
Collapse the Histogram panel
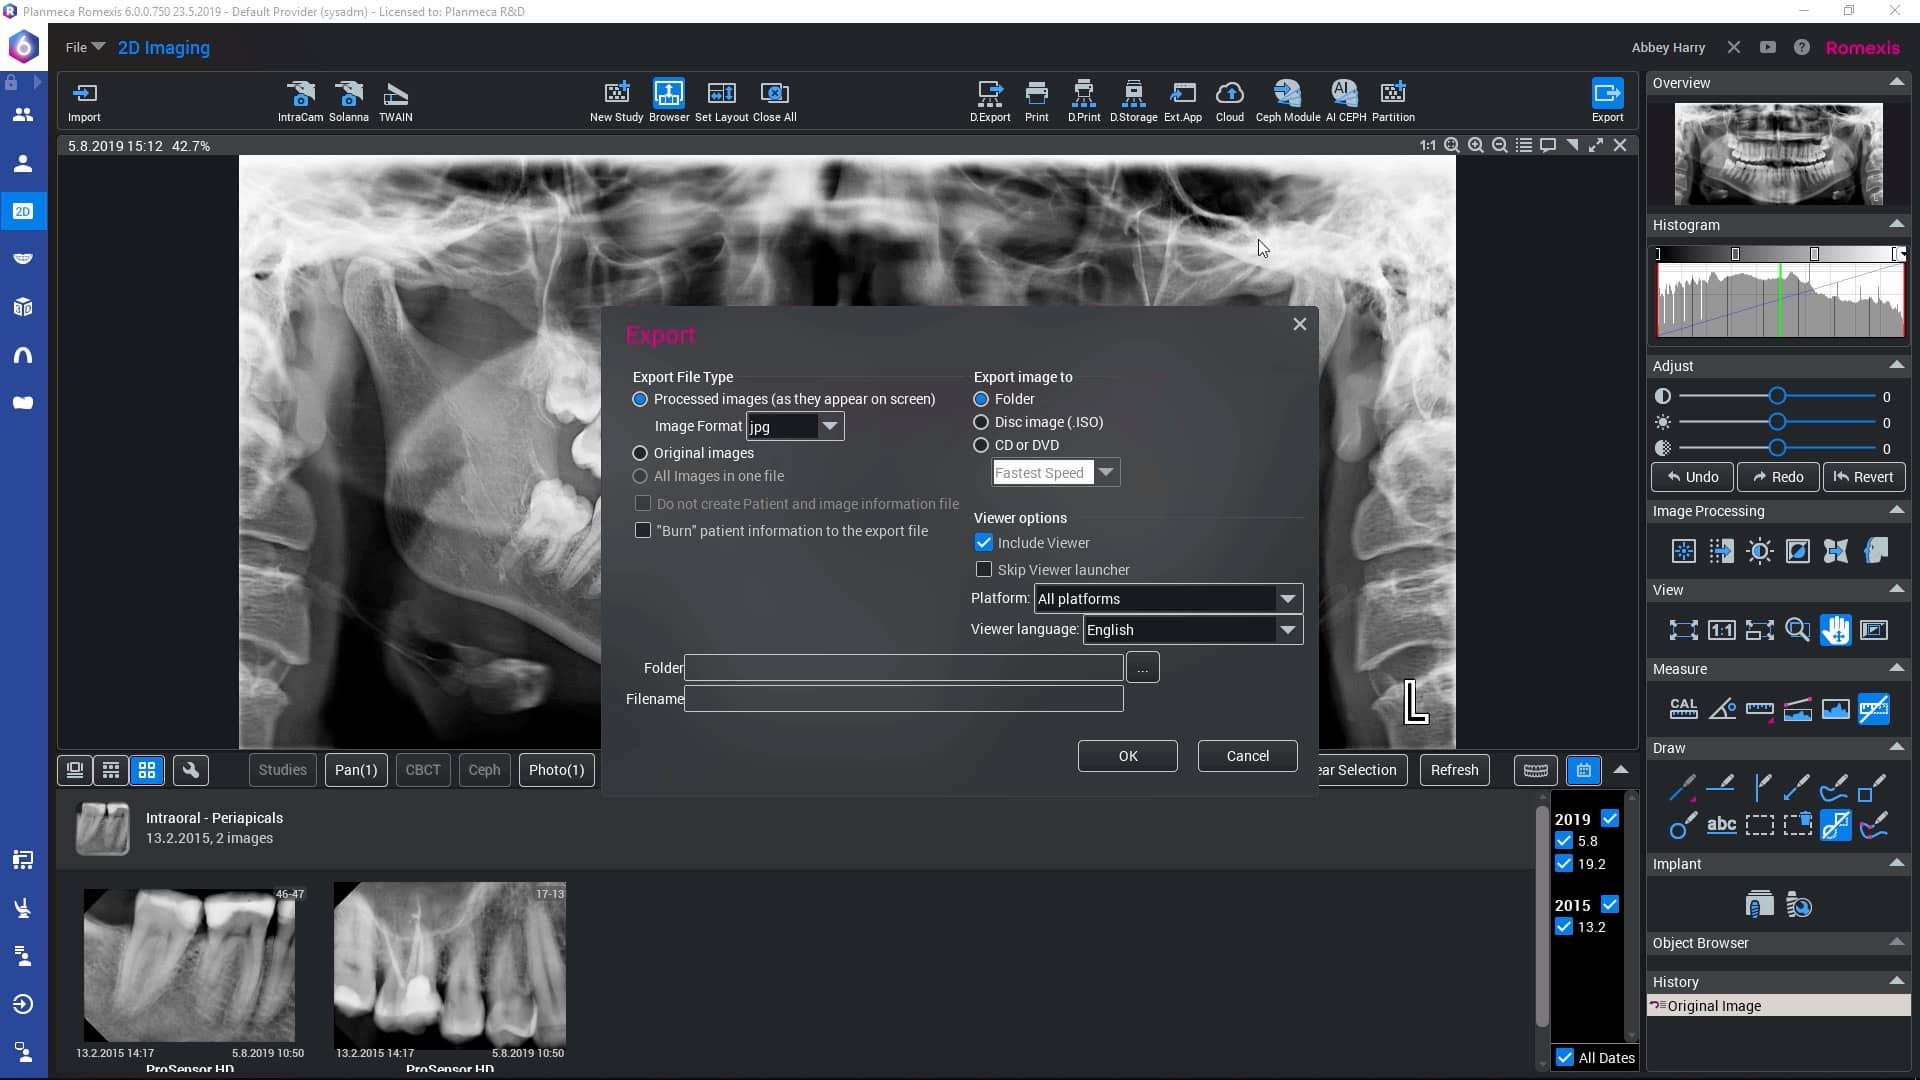(1896, 225)
